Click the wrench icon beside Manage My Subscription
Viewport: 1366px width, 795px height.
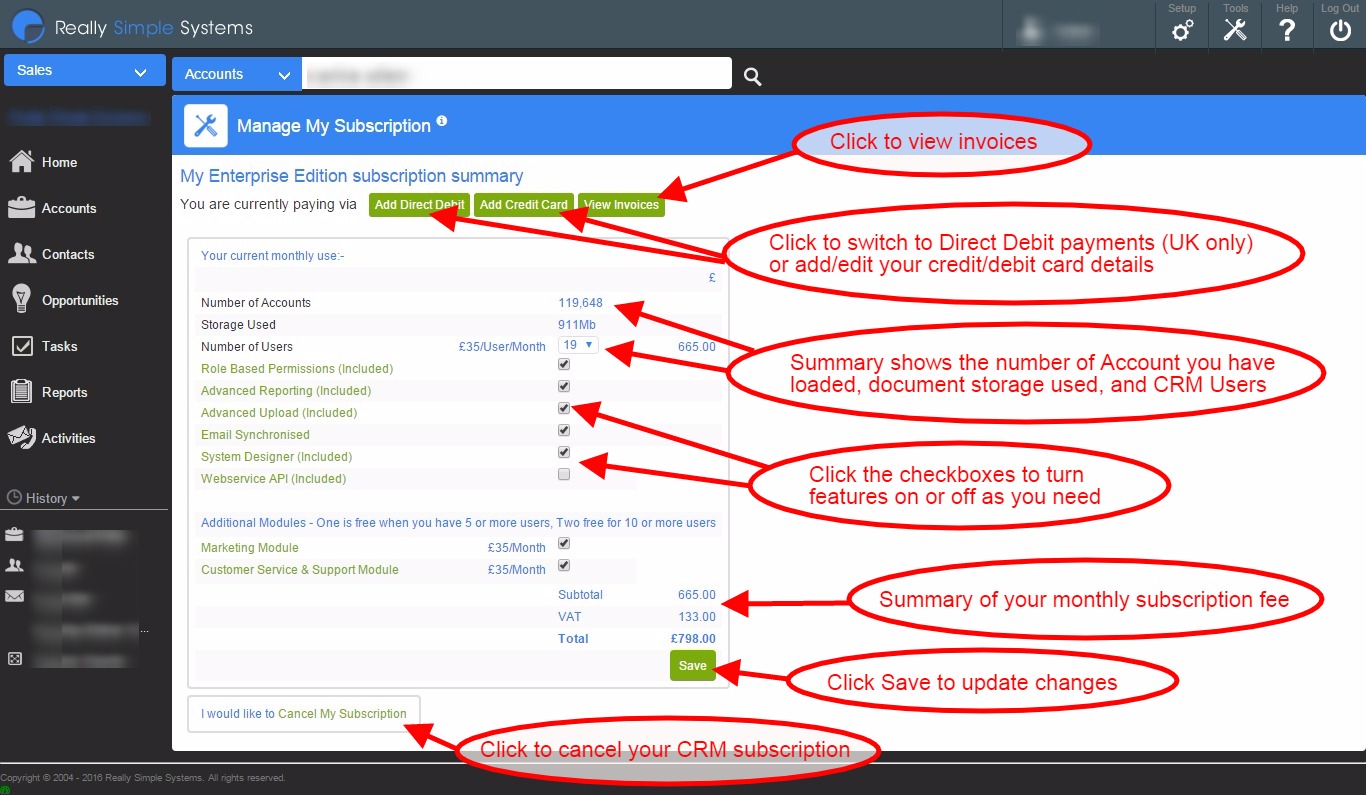coord(206,125)
